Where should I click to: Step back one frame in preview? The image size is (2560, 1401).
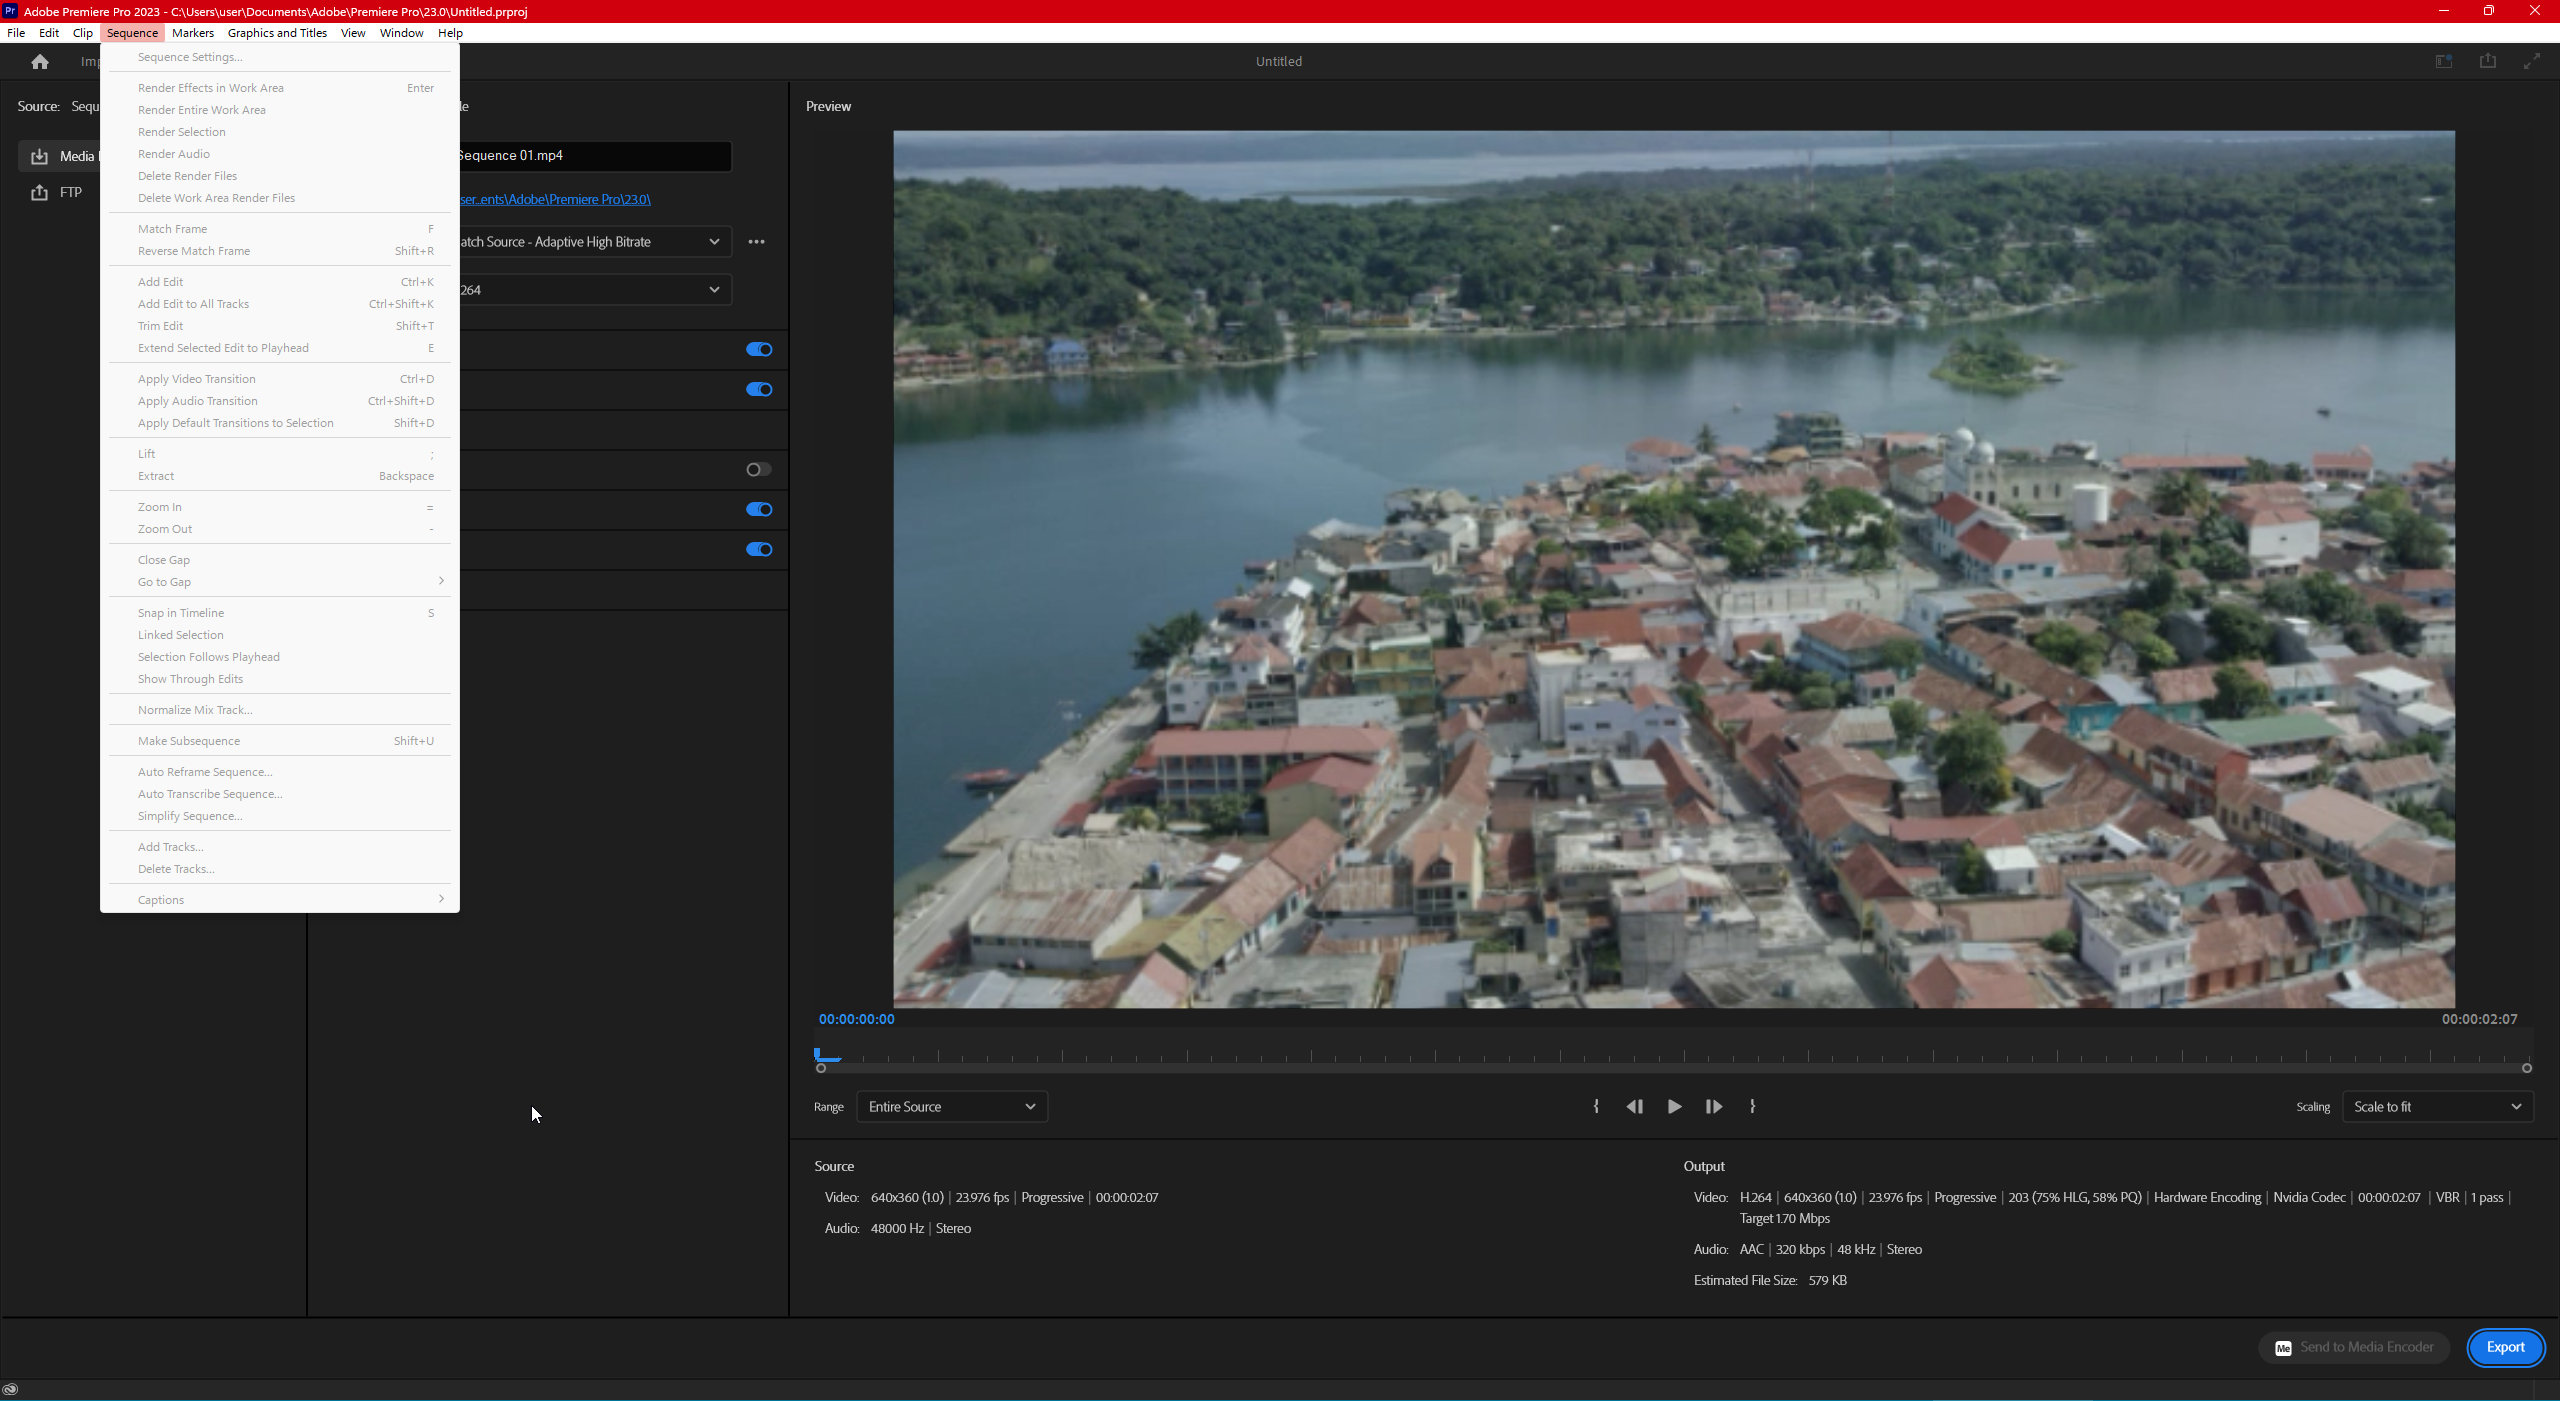point(1635,1106)
